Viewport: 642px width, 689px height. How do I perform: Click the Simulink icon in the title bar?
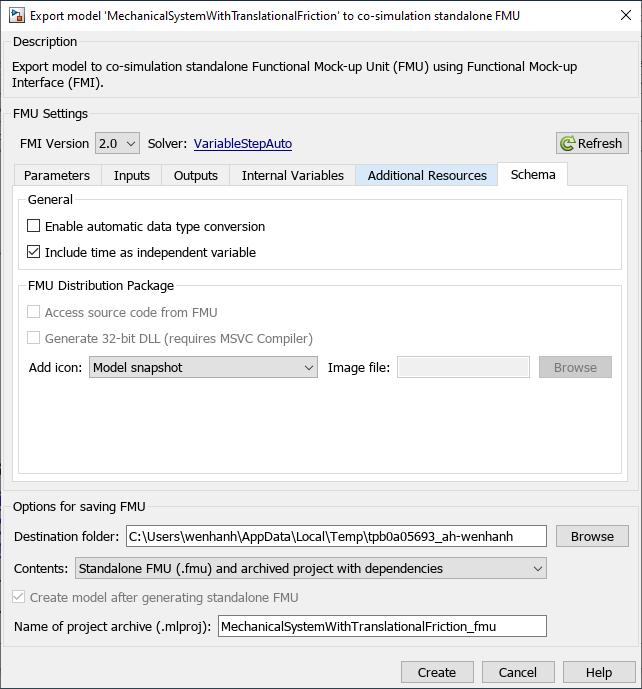click(17, 15)
